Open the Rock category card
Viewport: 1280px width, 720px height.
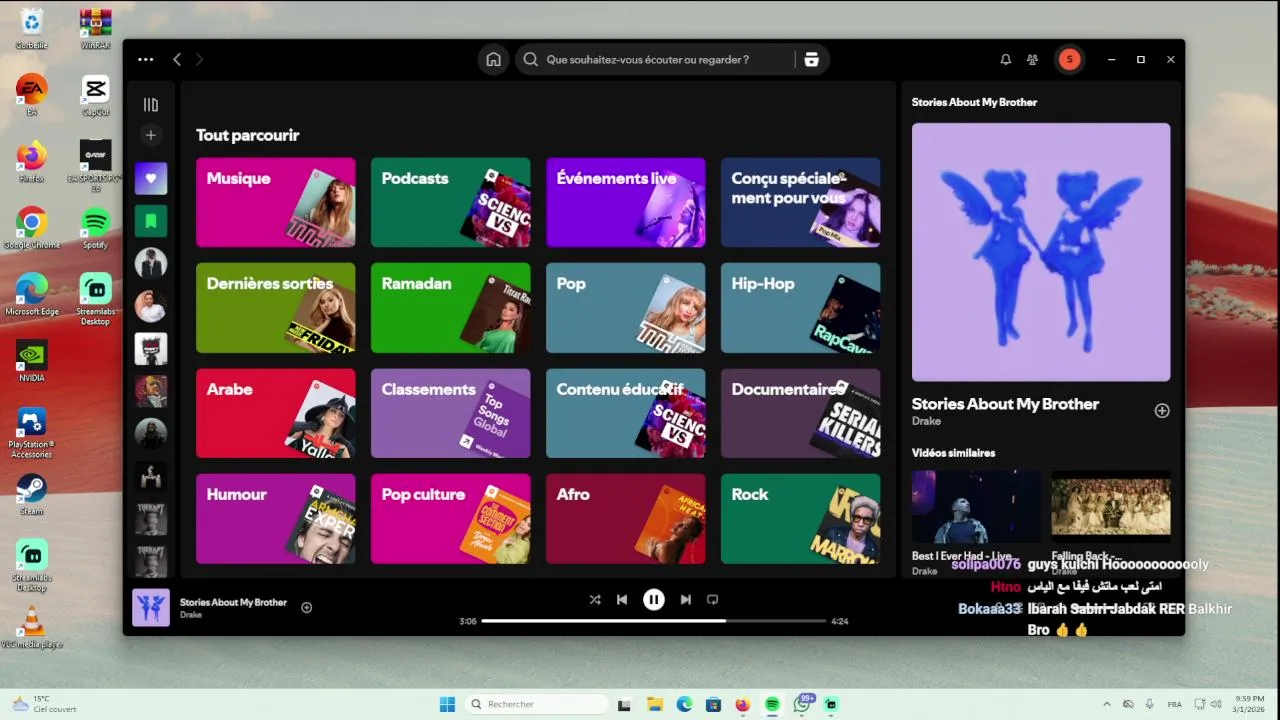[x=801, y=519]
